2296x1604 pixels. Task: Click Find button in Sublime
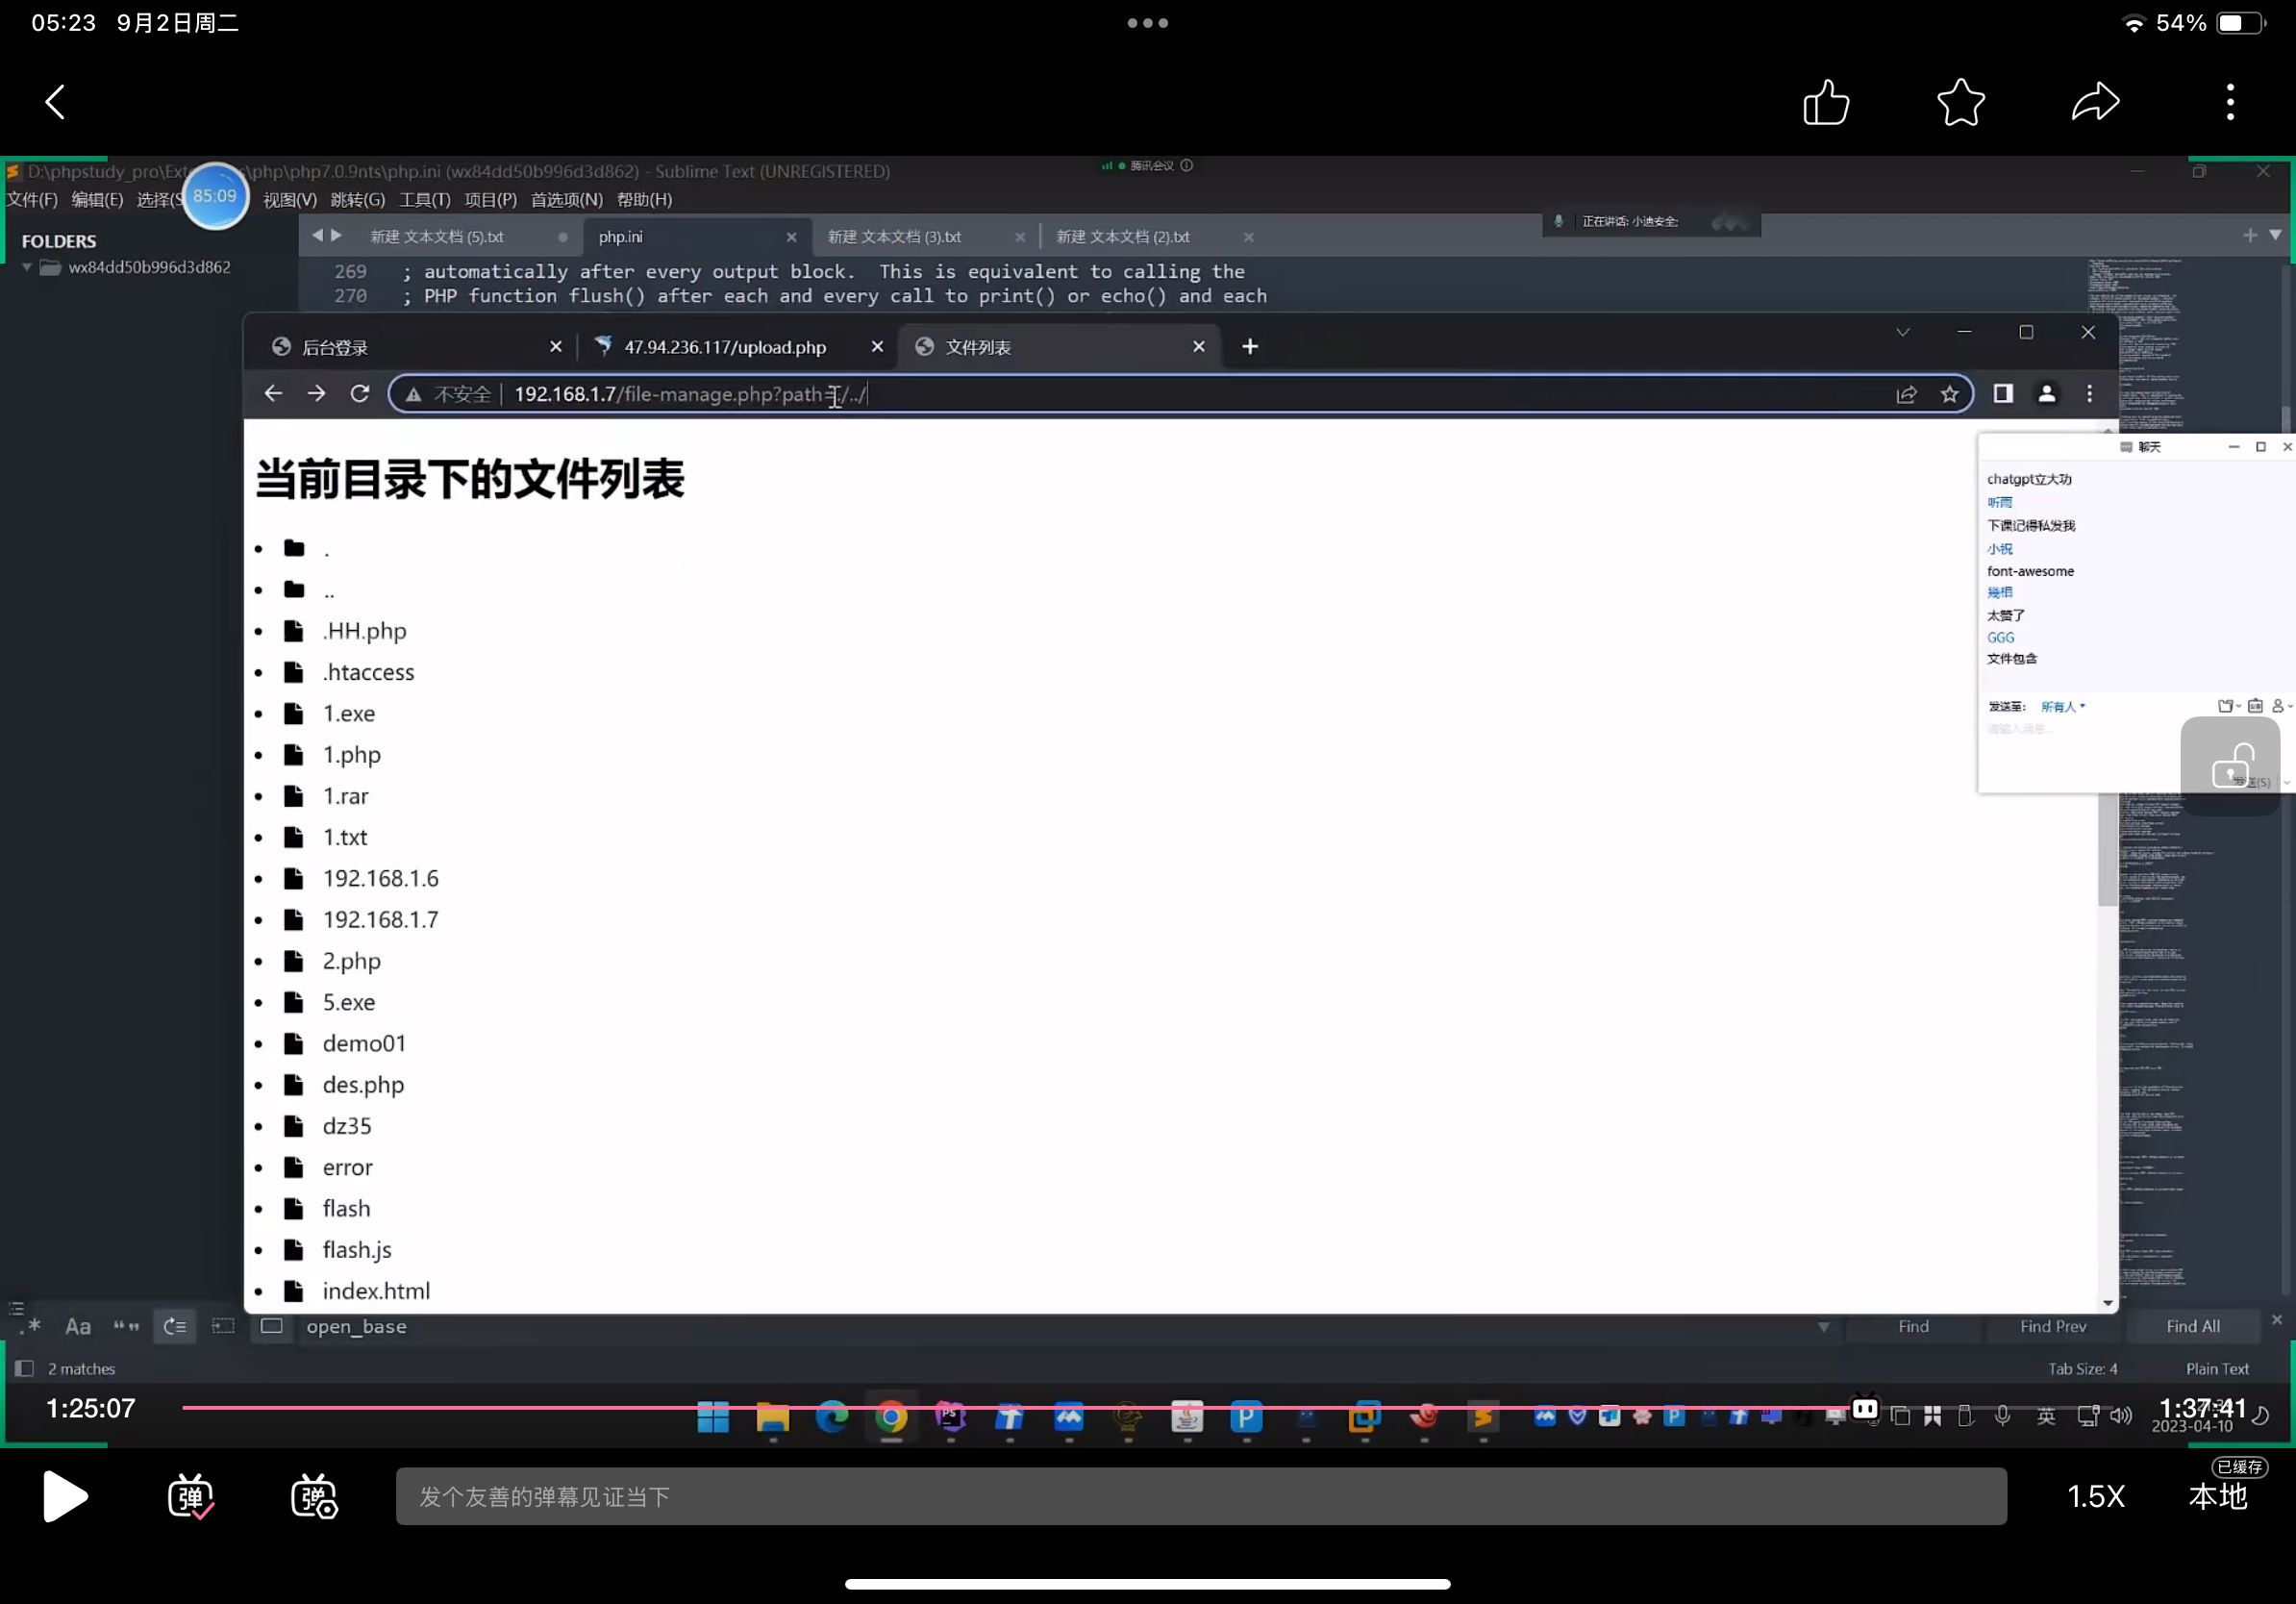click(x=1913, y=1326)
